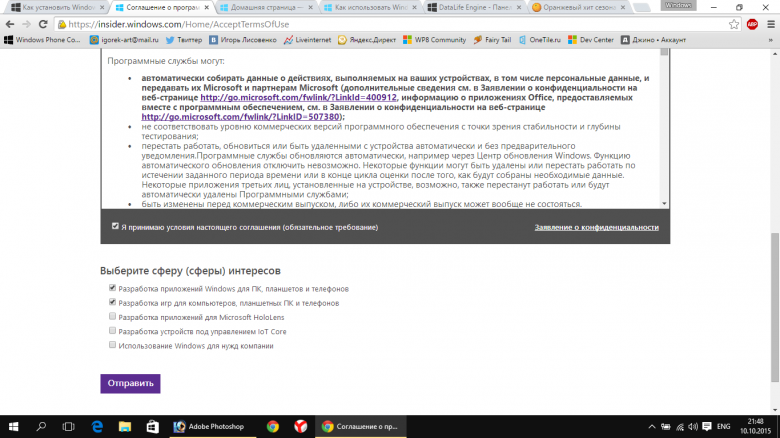This screenshot has width=780, height=438.
Task: Click the agreement box scroll-down arrow
Action: [x=664, y=204]
